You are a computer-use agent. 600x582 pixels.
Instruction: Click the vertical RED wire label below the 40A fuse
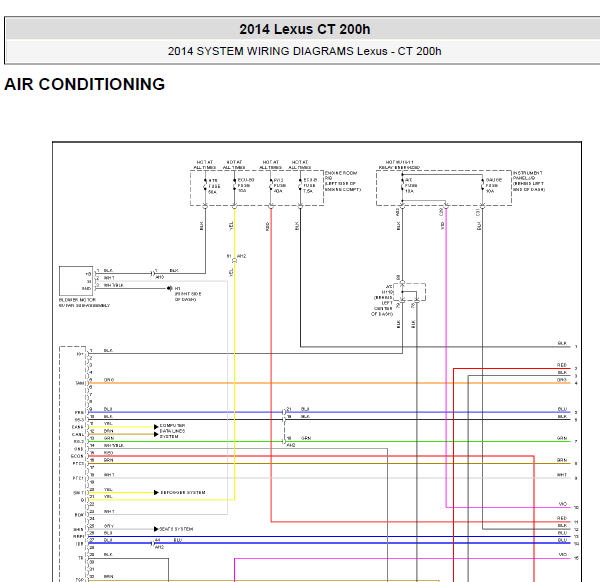tap(267, 226)
